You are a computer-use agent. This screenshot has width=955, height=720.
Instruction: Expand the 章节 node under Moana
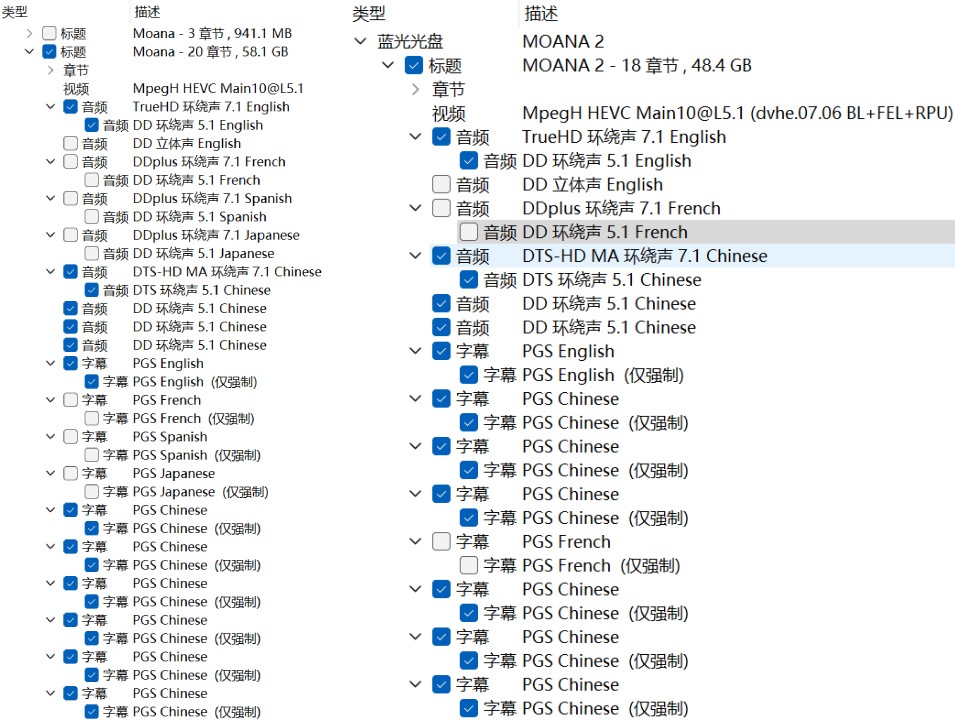coord(51,70)
